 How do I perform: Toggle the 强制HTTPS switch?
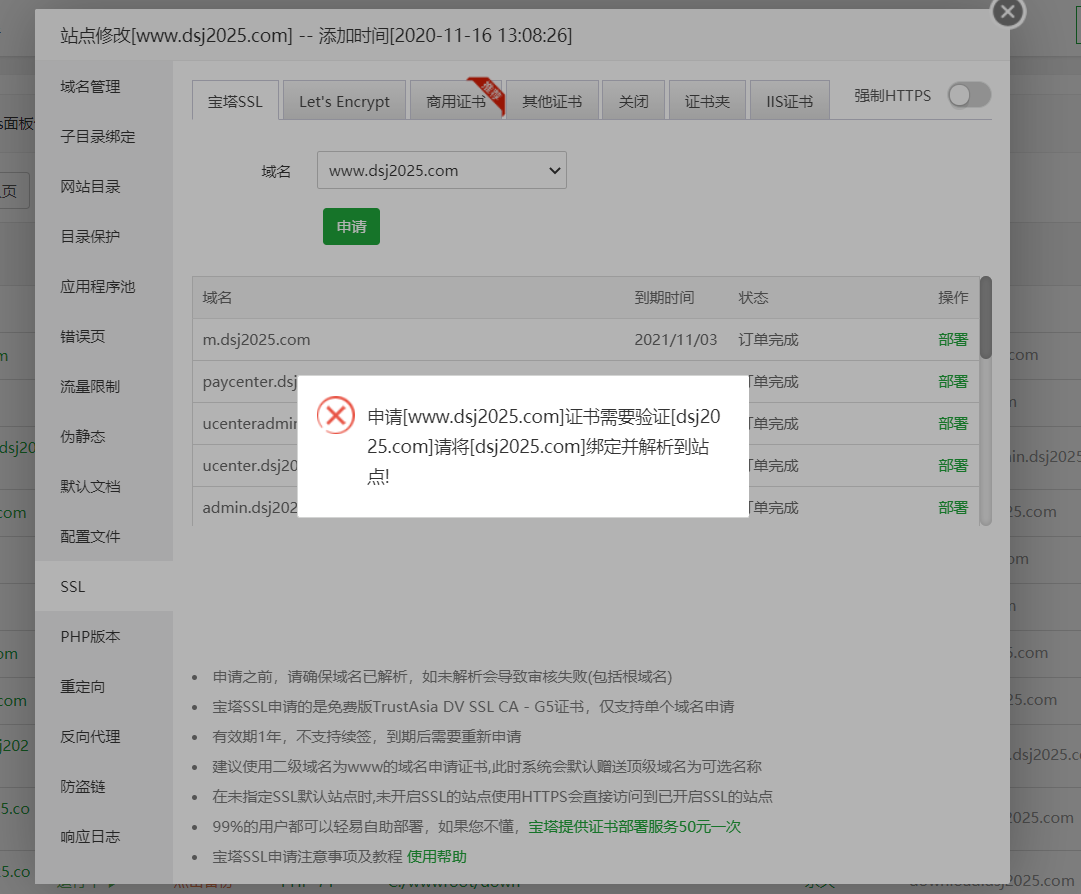tap(969, 95)
